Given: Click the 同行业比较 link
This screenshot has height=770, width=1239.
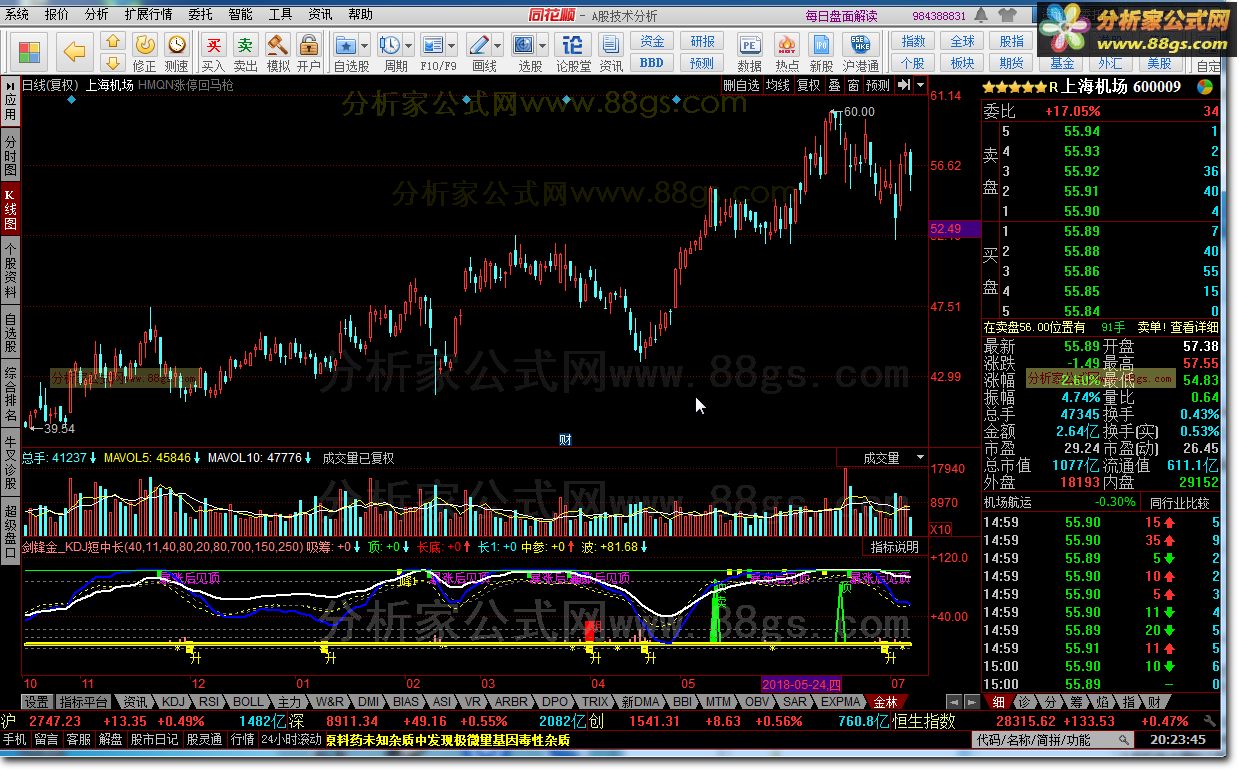Looking at the screenshot, I should point(1180,502).
